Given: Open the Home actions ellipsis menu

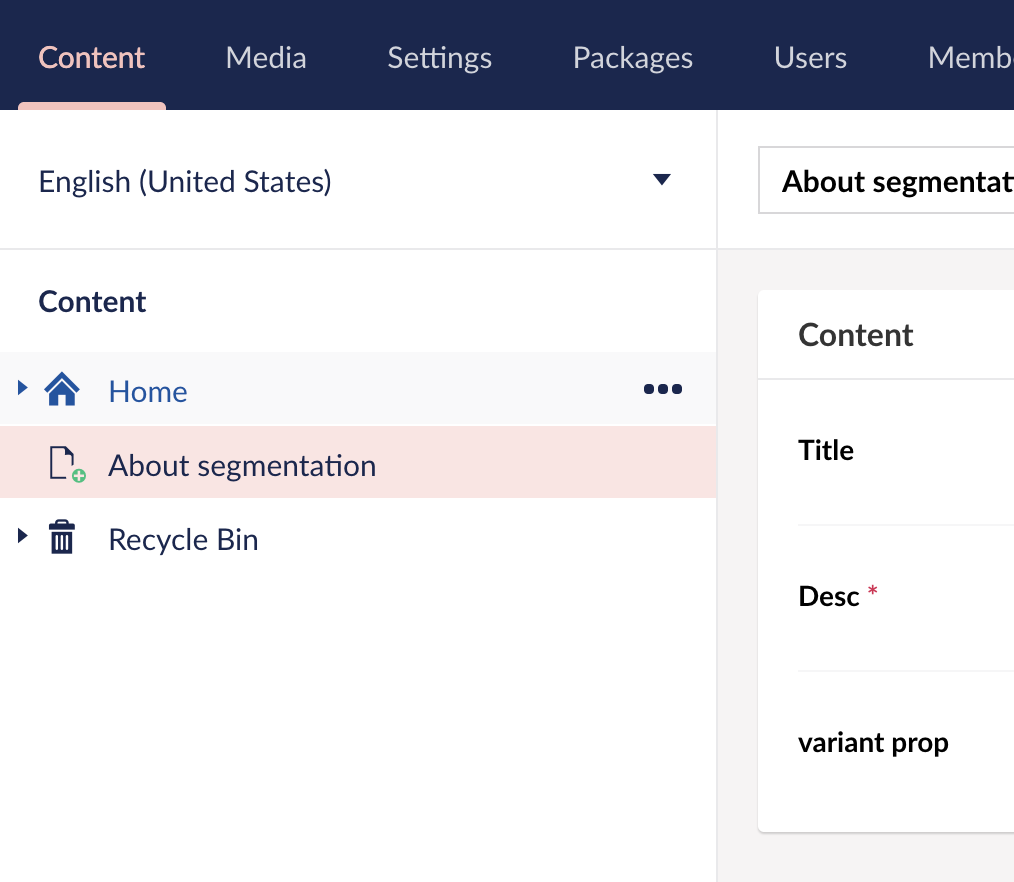Looking at the screenshot, I should click(662, 389).
